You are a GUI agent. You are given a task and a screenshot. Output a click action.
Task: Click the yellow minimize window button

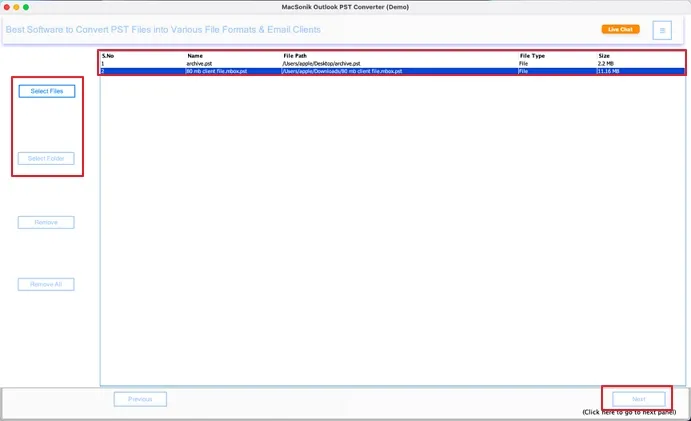pyautogui.click(x=16, y=7)
